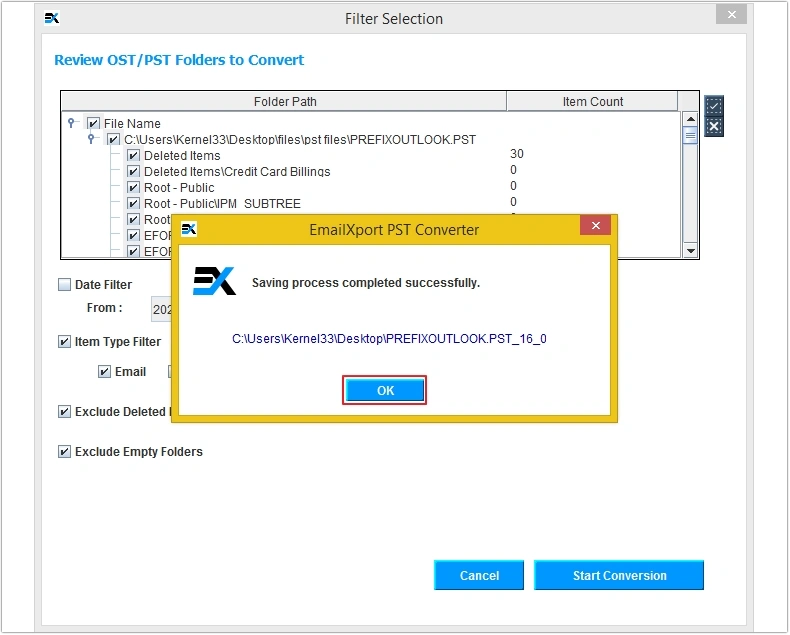Select the Deleted Items tree row text

click(x=182, y=156)
